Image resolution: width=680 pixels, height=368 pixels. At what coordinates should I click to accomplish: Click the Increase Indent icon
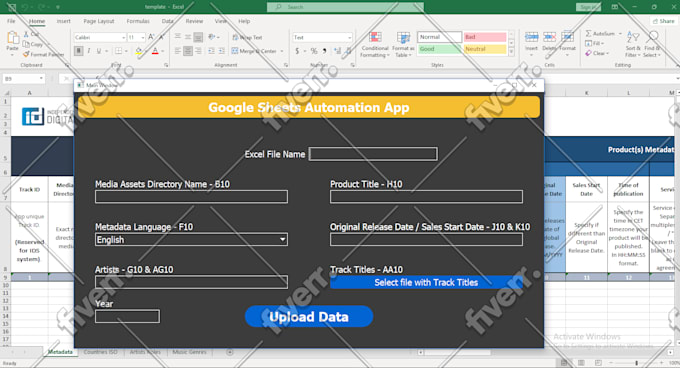(x=222, y=51)
